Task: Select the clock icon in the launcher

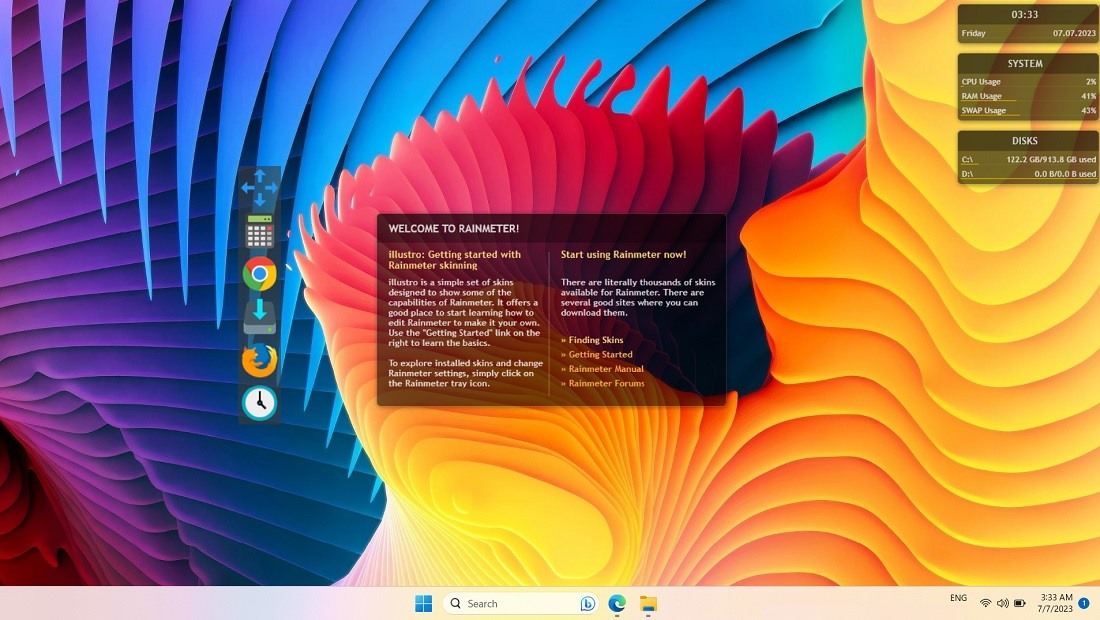Action: pos(259,400)
